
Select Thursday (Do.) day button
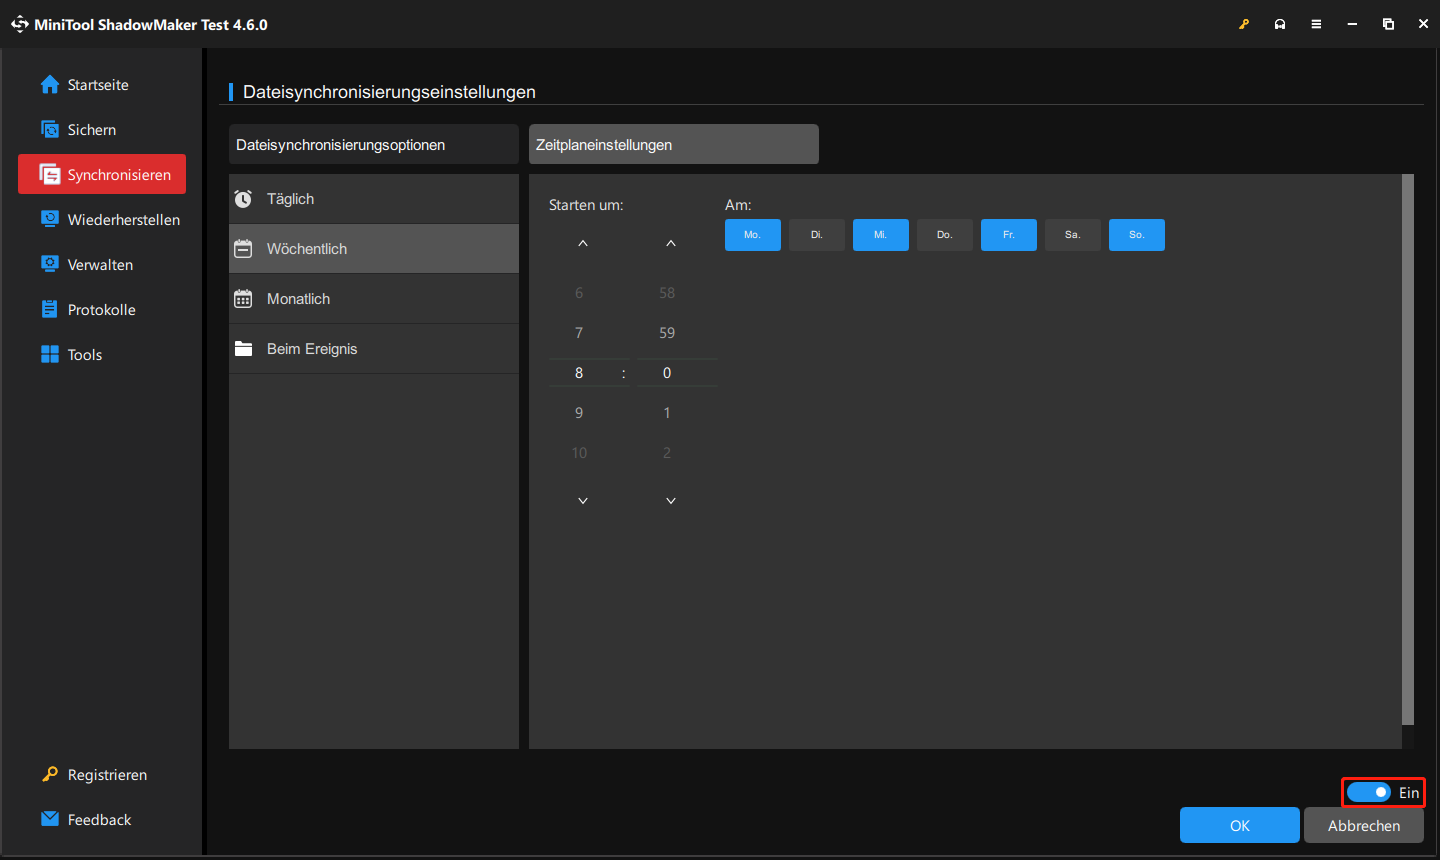[945, 235]
